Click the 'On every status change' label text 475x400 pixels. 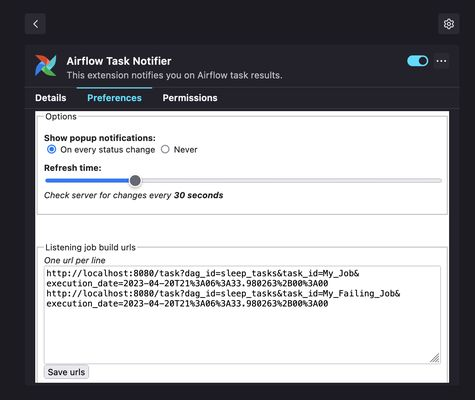[108, 150]
